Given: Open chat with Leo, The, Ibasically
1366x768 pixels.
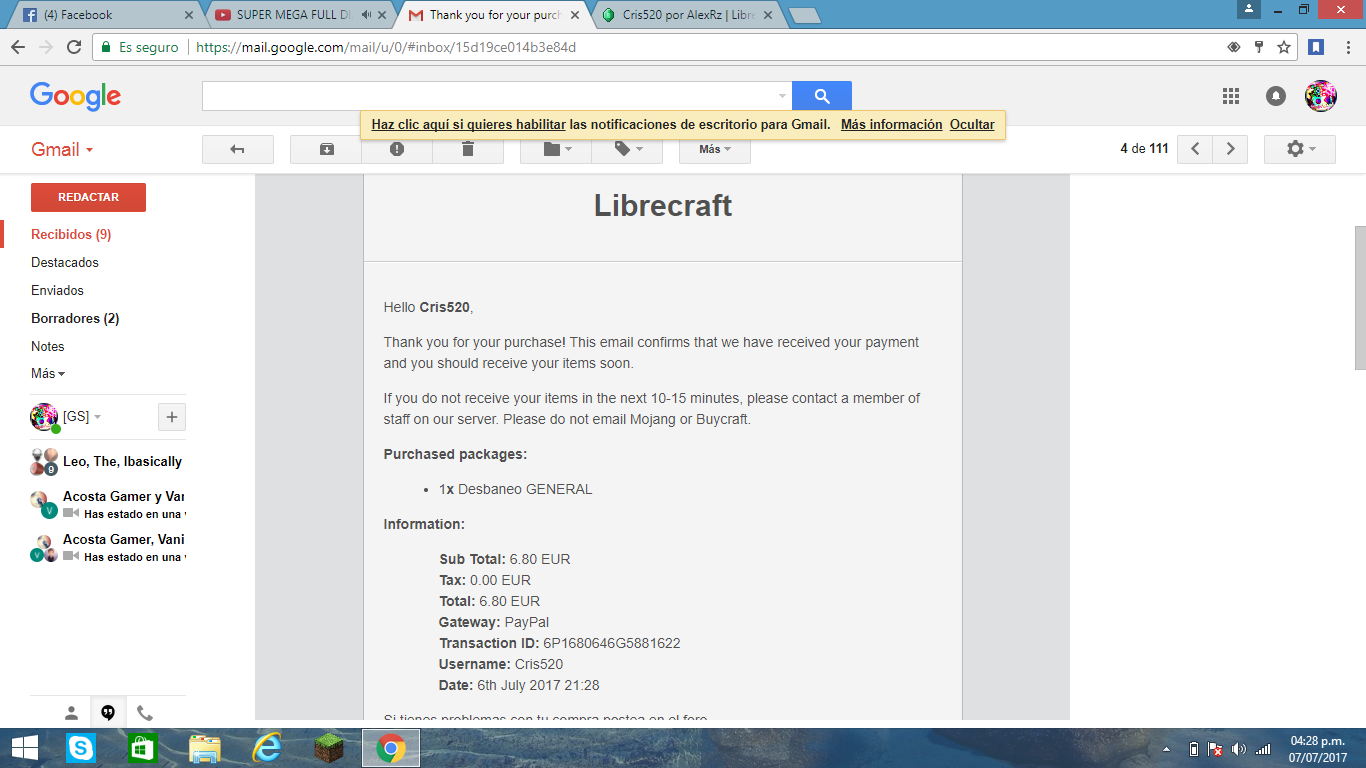Looking at the screenshot, I should pos(108,461).
